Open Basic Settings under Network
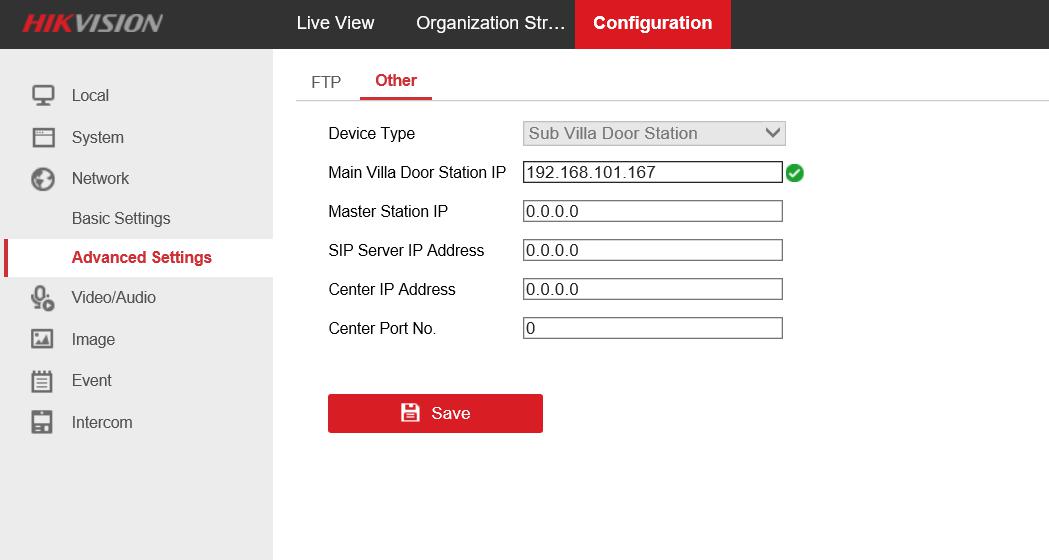 121,218
